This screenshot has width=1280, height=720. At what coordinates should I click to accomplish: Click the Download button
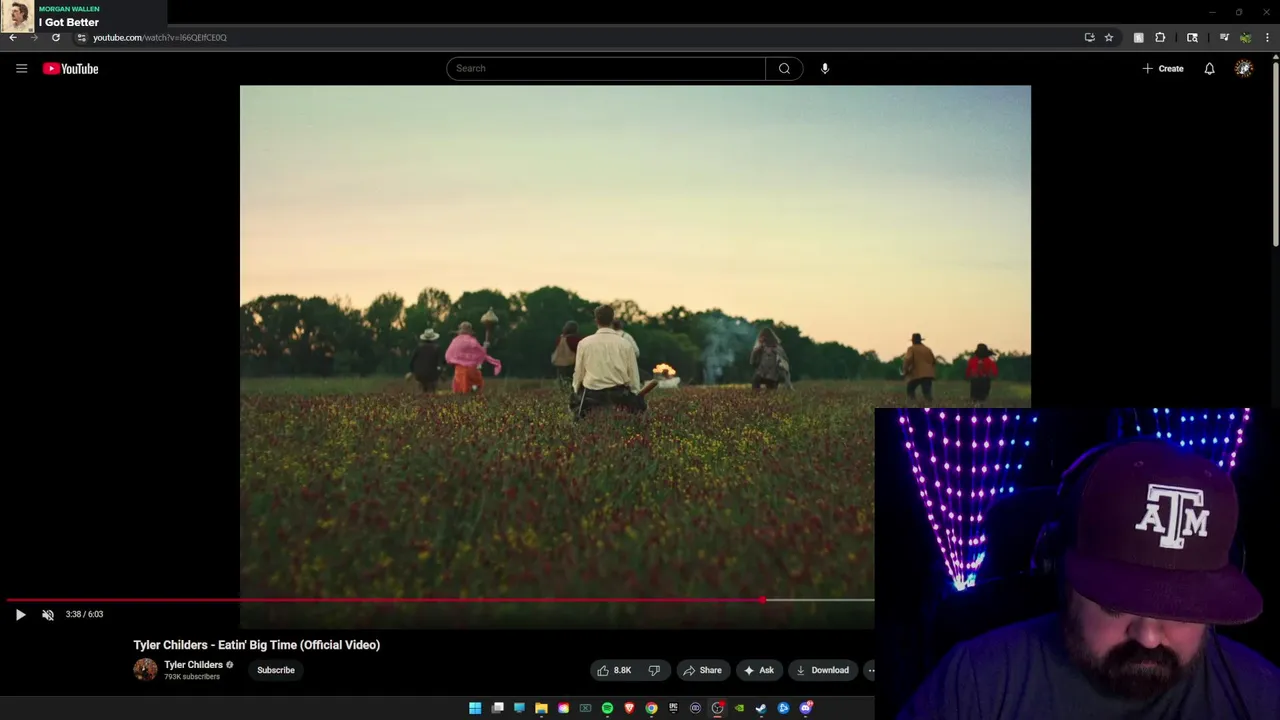tap(823, 670)
